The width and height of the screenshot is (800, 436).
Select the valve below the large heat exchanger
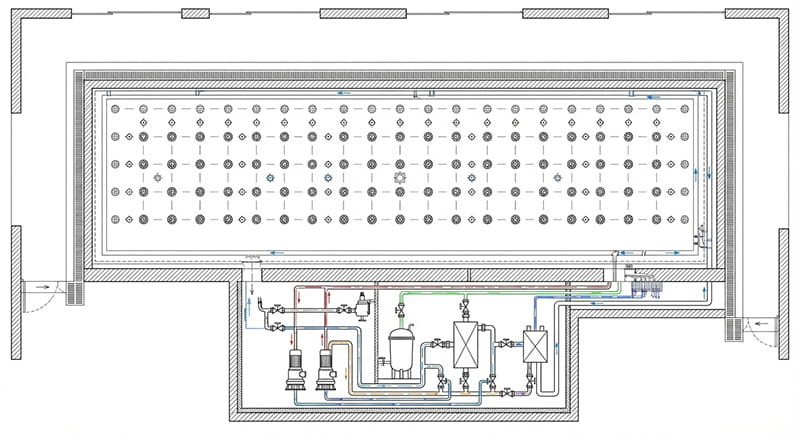click(465, 381)
